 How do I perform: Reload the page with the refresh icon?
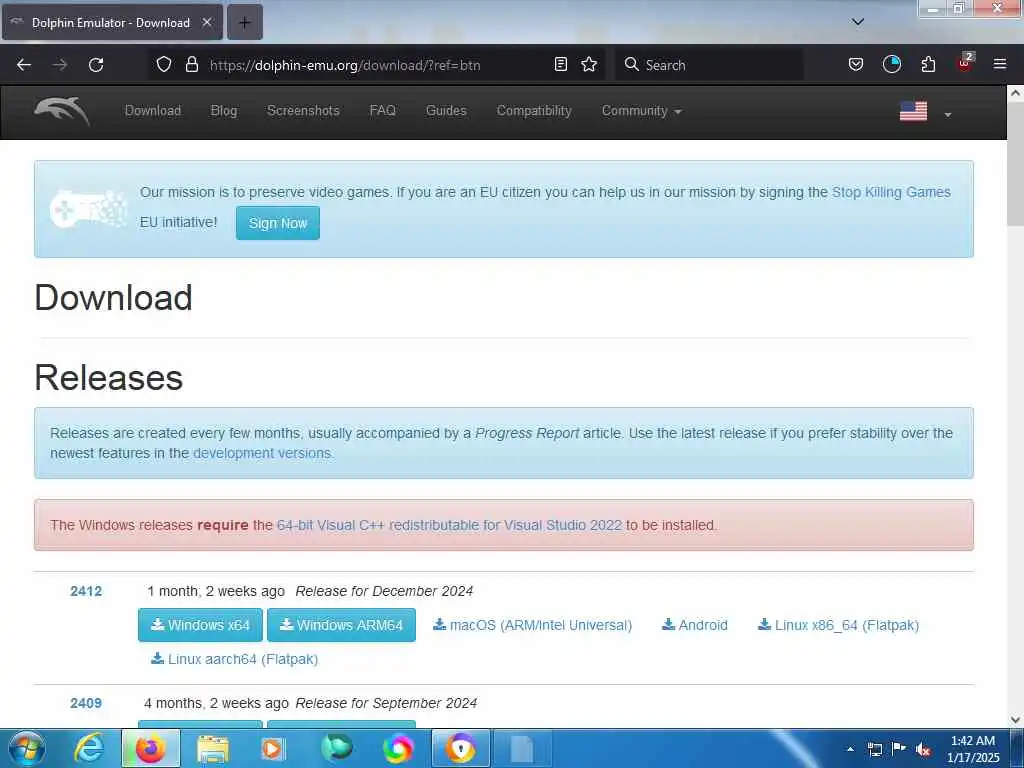click(96, 65)
